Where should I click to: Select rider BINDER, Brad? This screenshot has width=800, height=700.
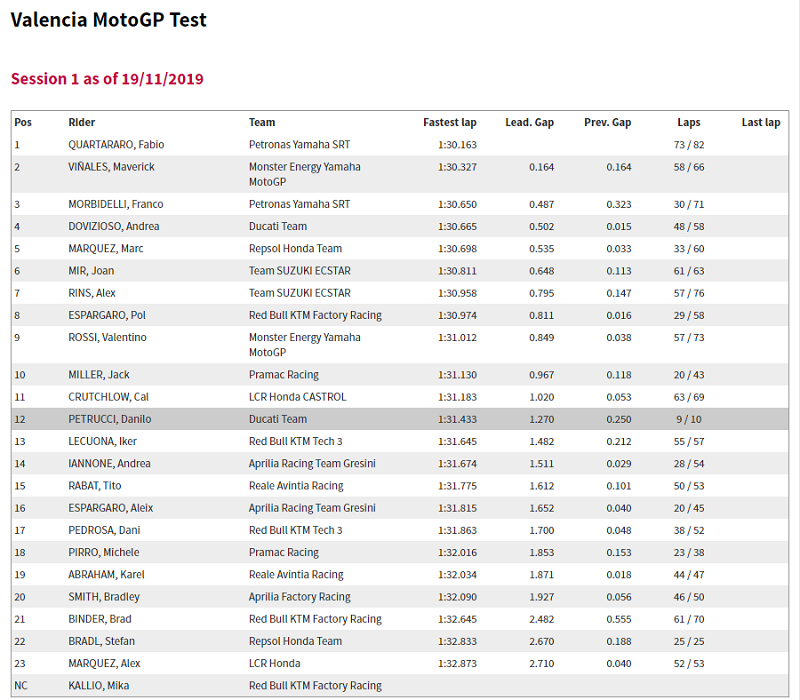coord(100,620)
